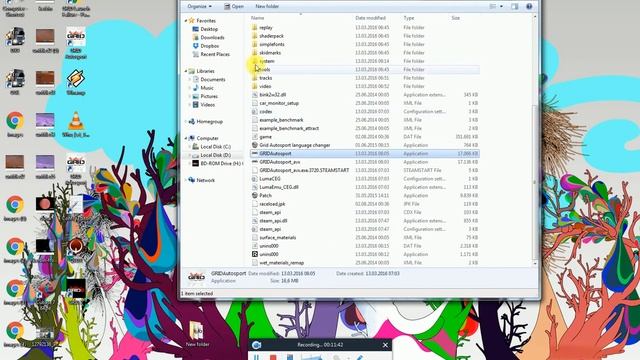640x360 pixels.
Task: Select Network icon in navigation pane
Action: [x=191, y=180]
